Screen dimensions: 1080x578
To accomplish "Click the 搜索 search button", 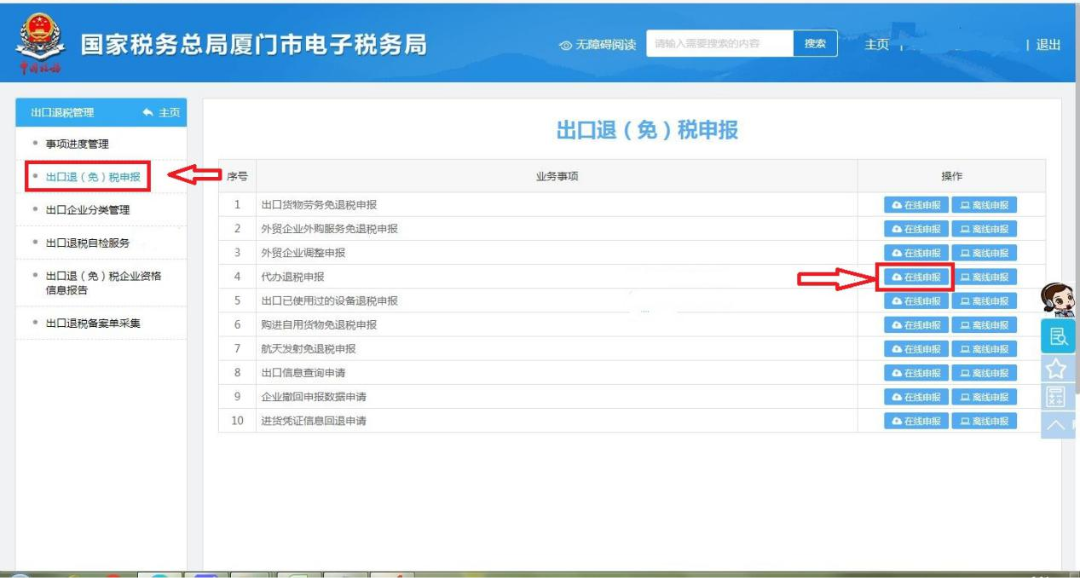I will coord(816,43).
